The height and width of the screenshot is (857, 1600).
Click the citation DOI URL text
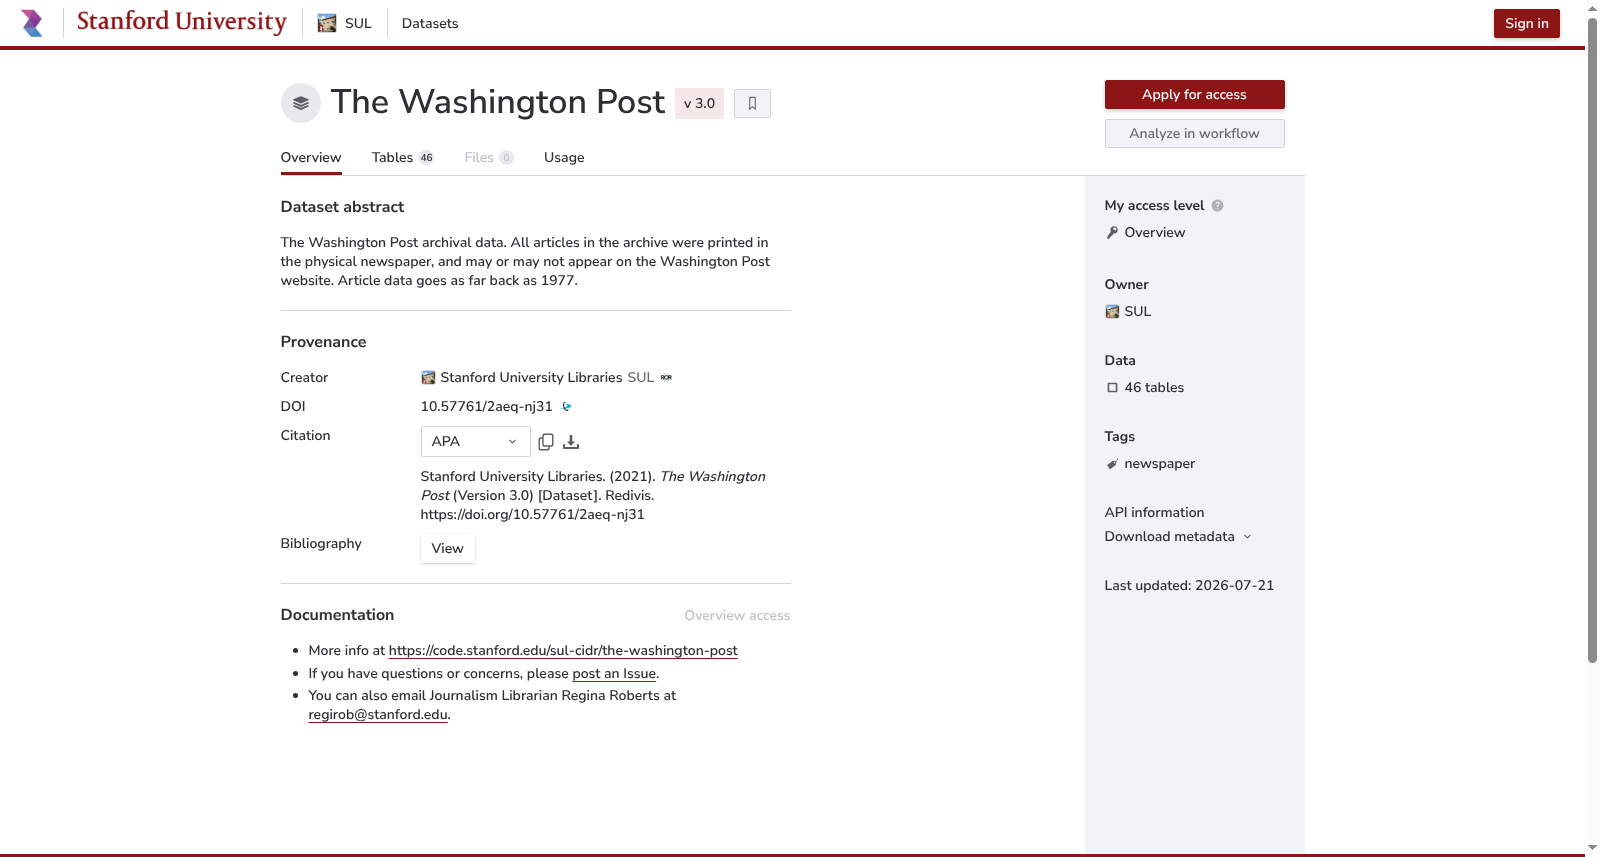[x=532, y=514]
